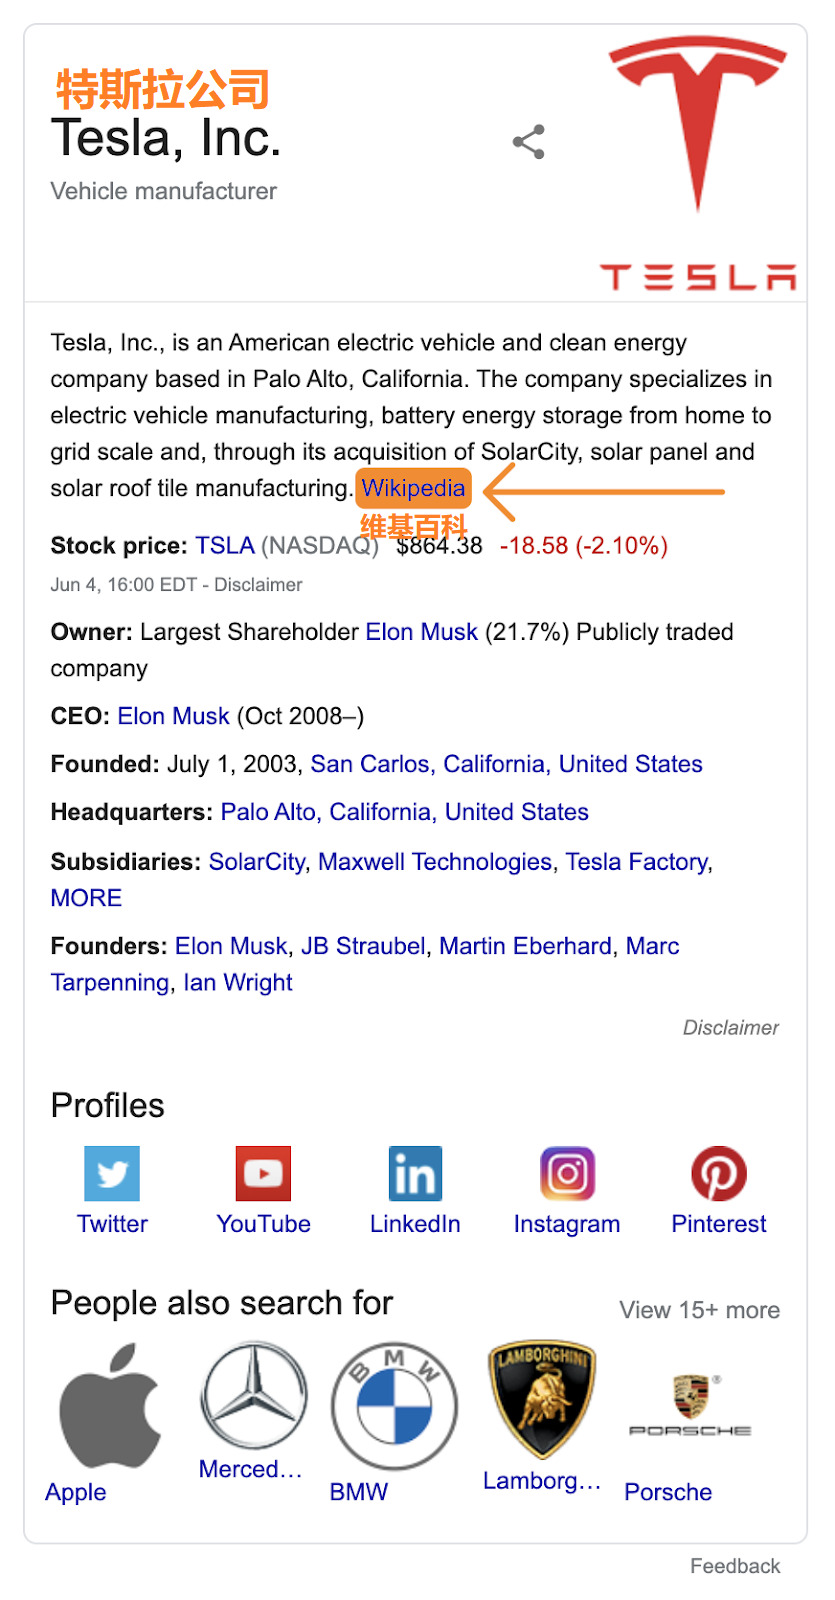
Task: Click View 15+ more
Action: coord(699,1309)
